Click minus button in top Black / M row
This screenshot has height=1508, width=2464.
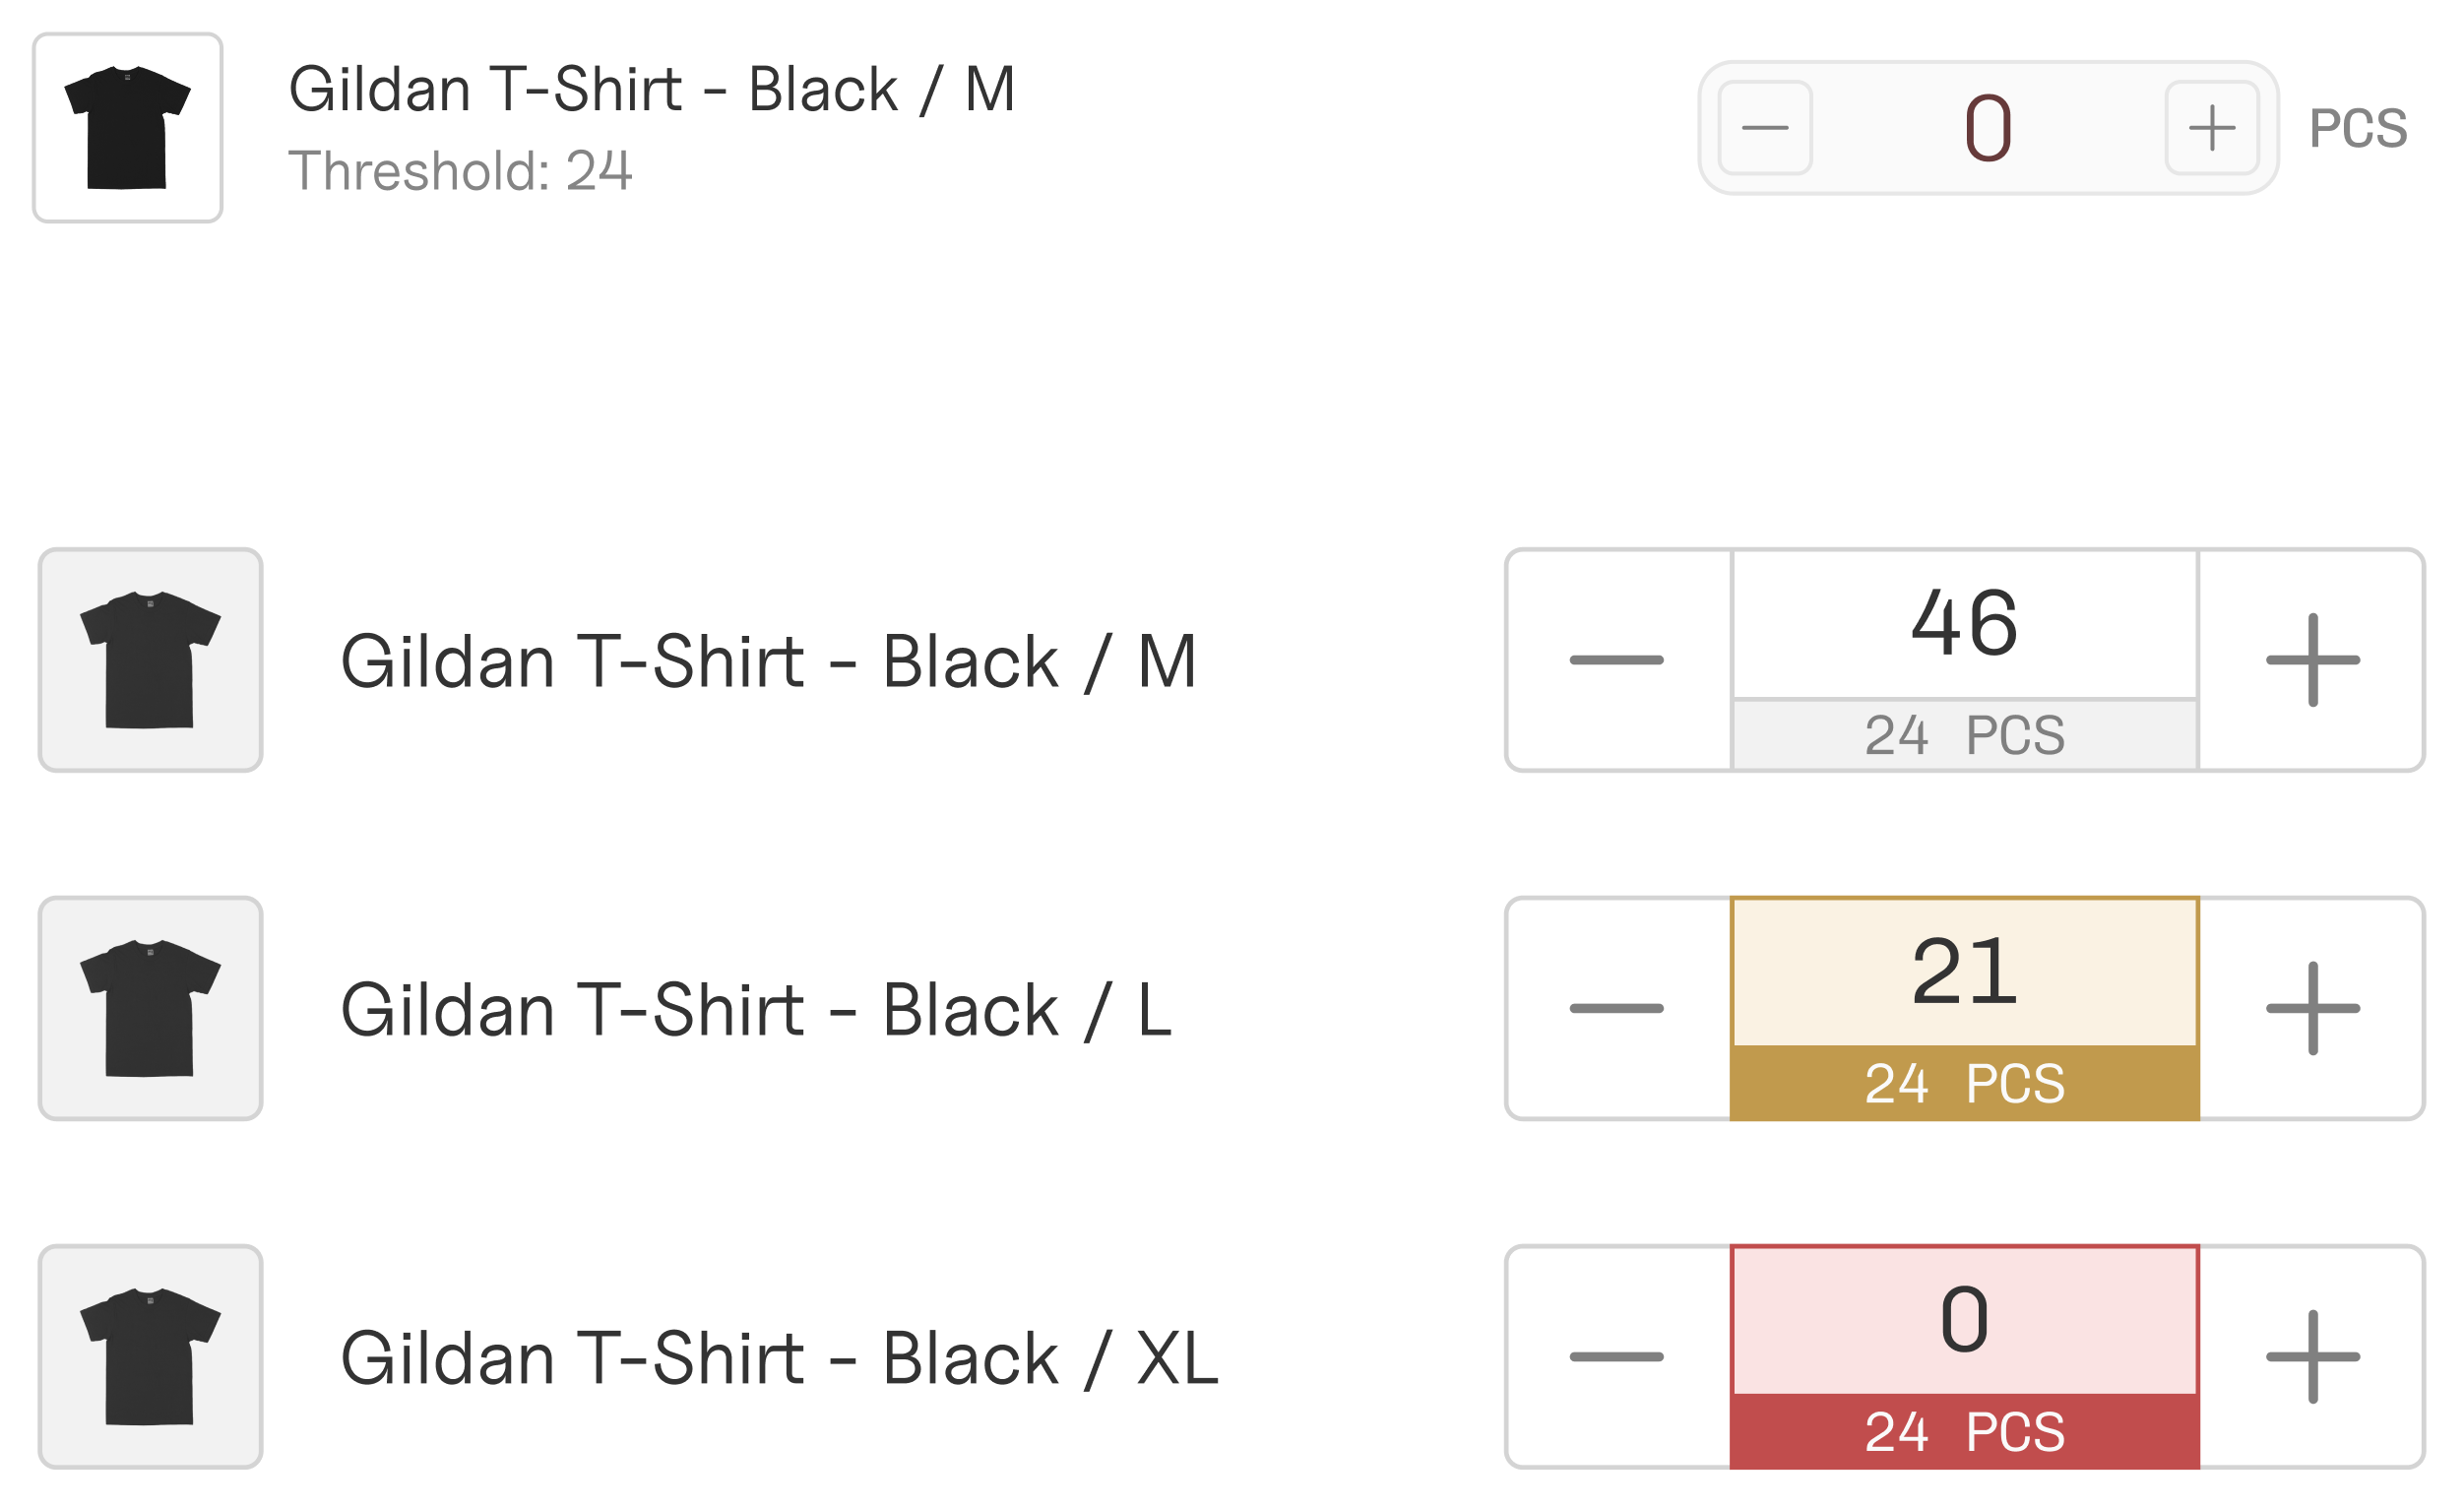(x=1764, y=128)
